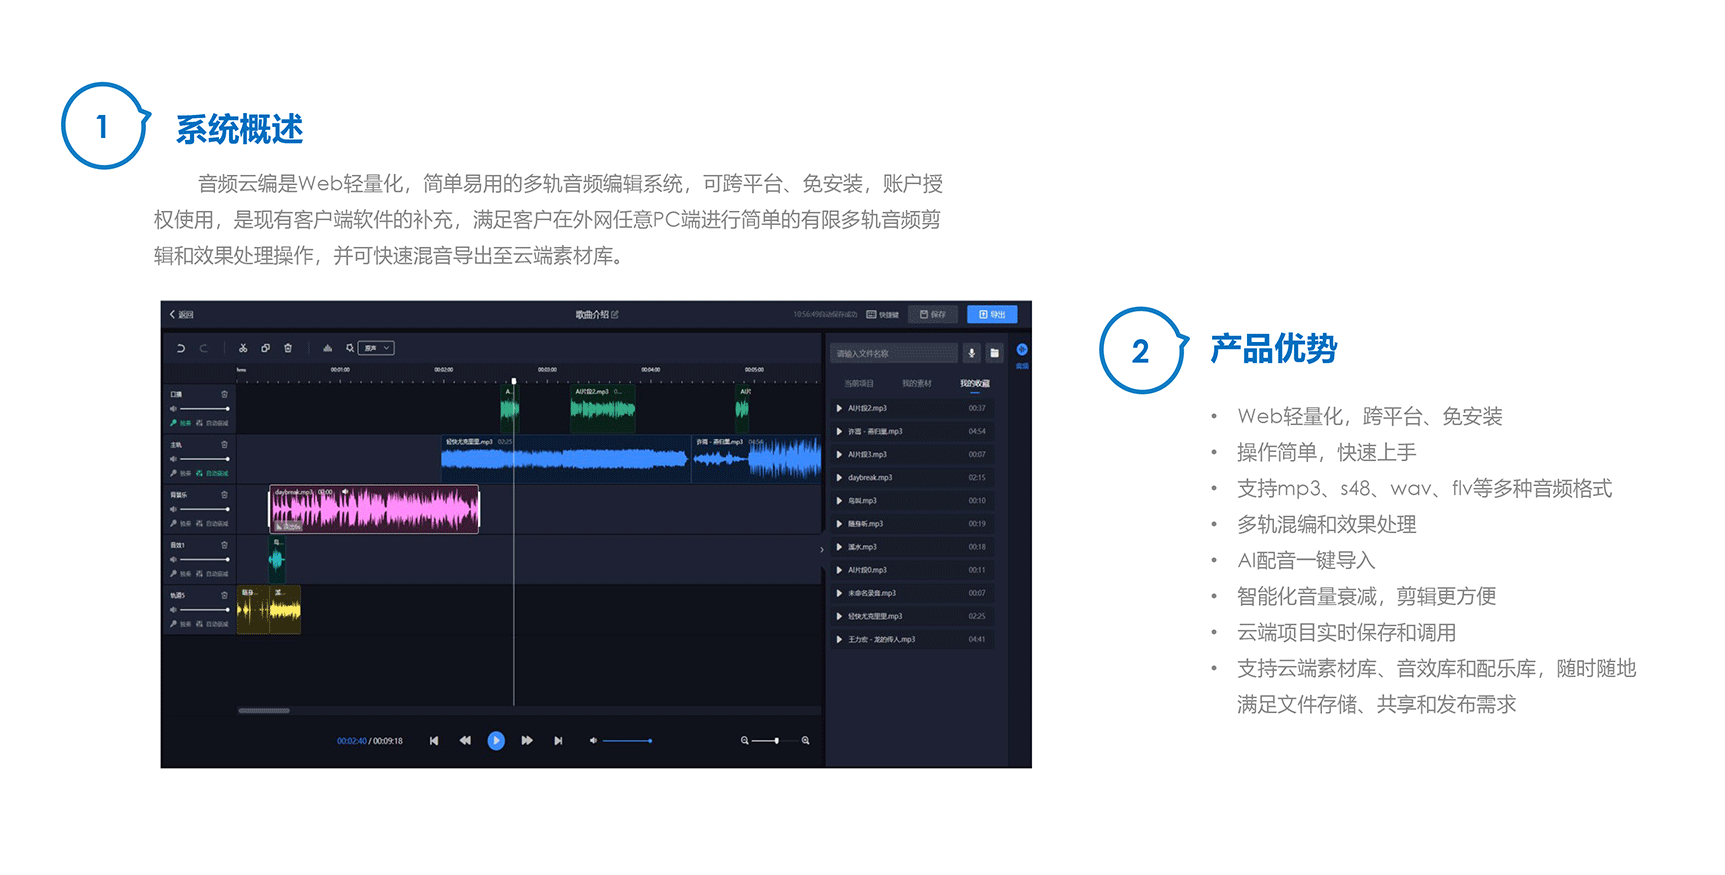The width and height of the screenshot is (1725, 875).
Task: Delete selected clip via toolbar trash icon
Action: [288, 348]
